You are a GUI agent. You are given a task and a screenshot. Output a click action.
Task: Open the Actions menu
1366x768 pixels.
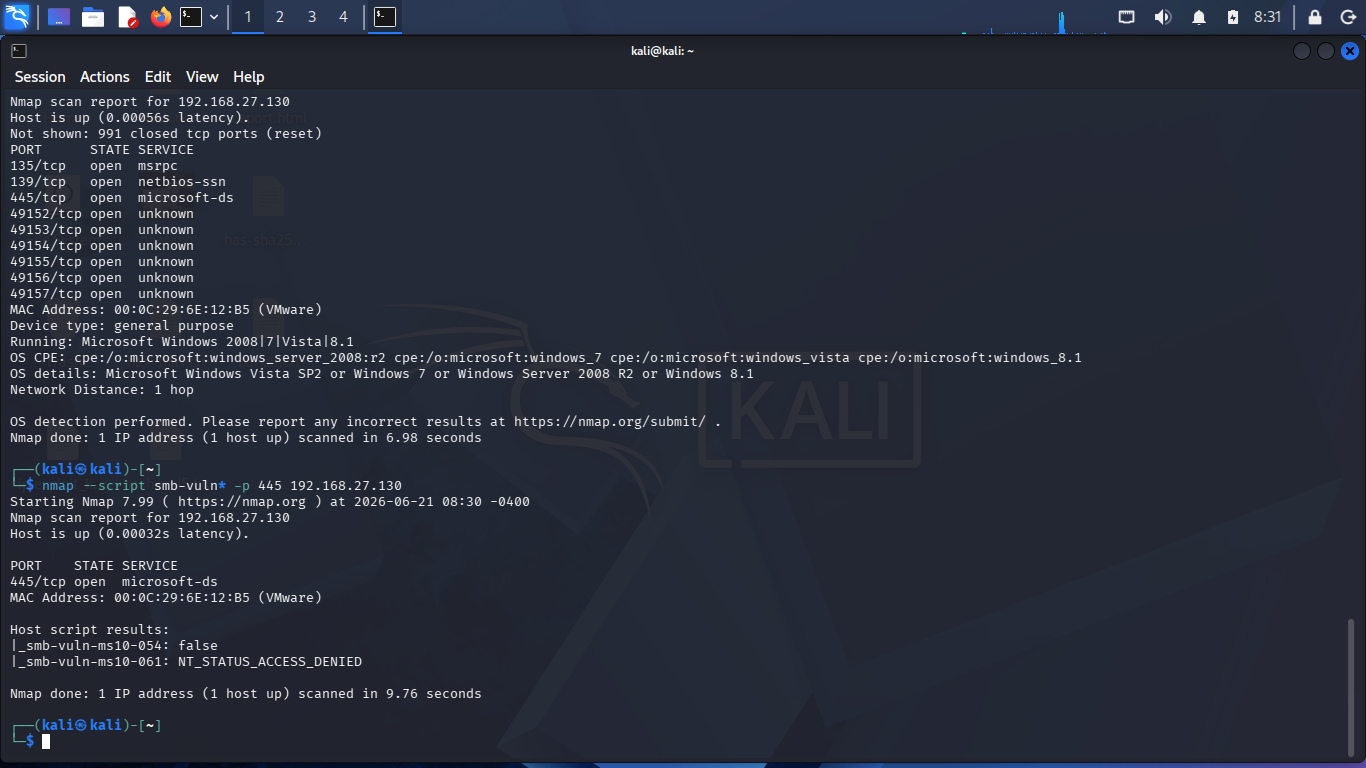click(x=105, y=77)
